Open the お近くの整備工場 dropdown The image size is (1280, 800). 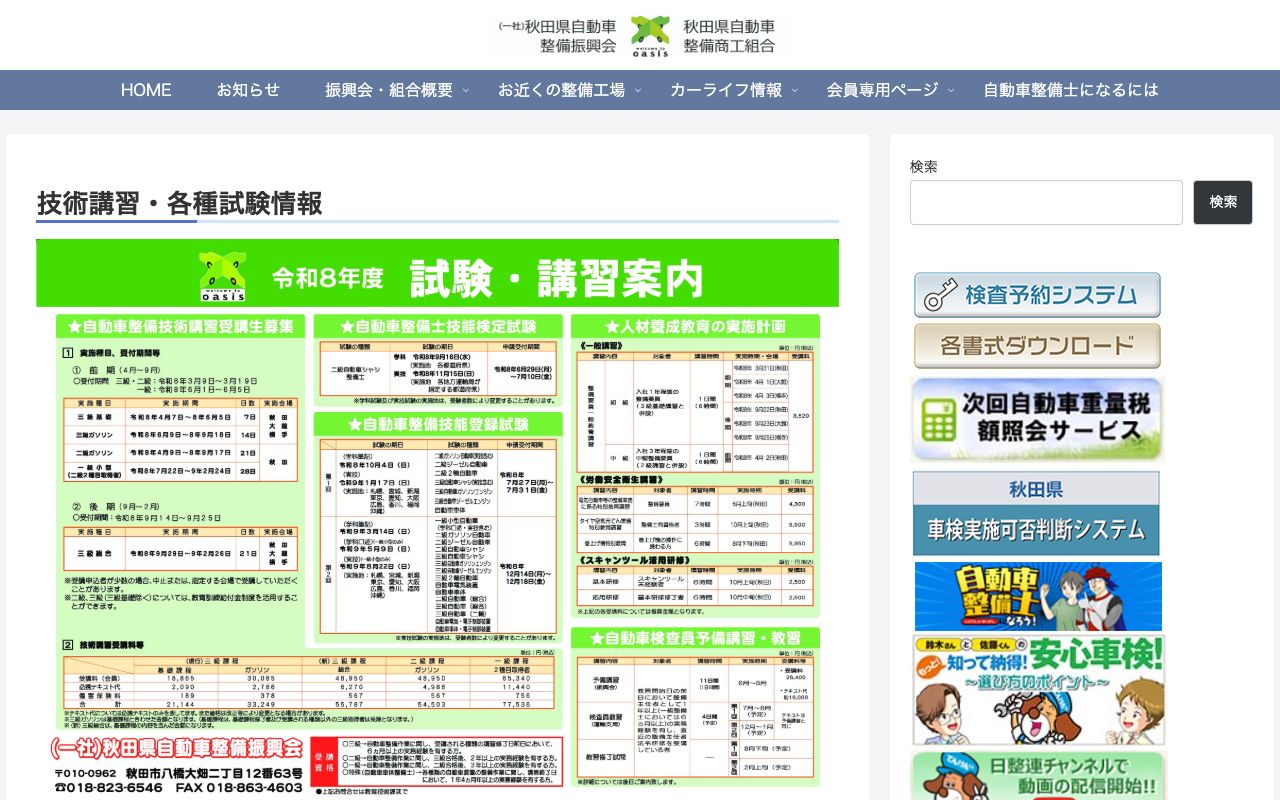(563, 90)
